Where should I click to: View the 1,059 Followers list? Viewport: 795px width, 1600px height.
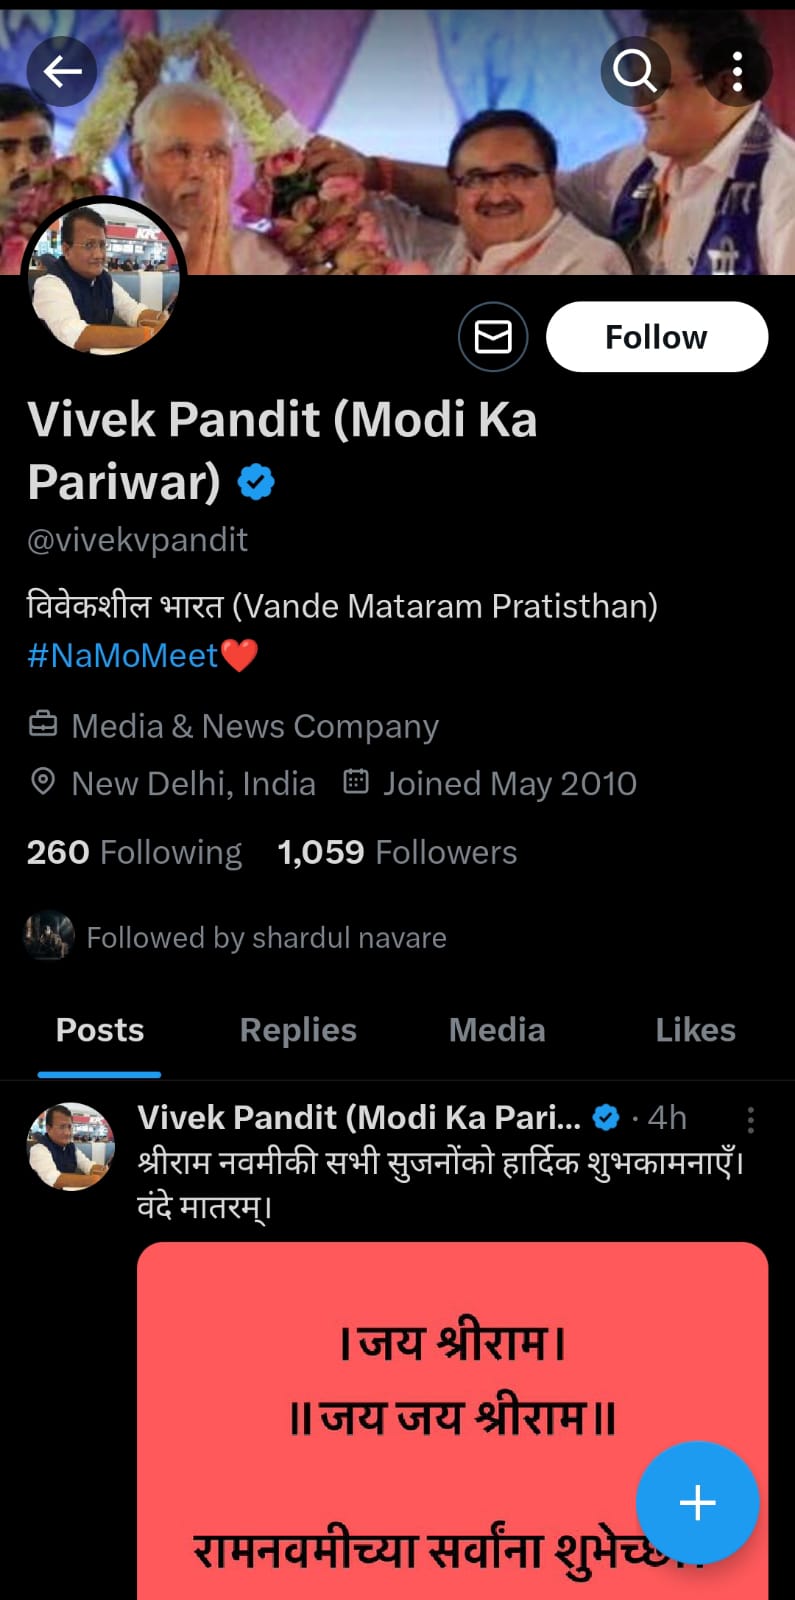[x=397, y=852]
